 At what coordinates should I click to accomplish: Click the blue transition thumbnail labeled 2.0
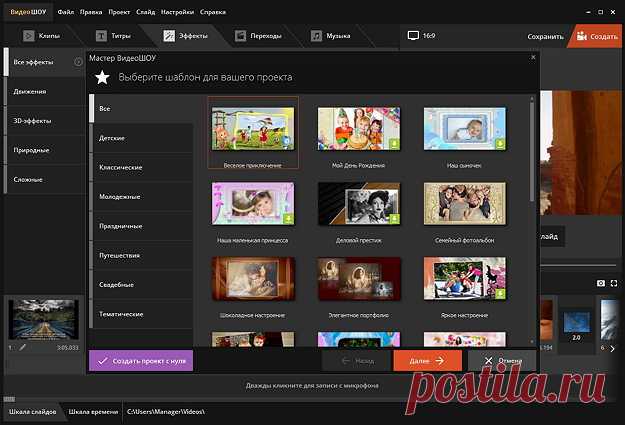576,322
